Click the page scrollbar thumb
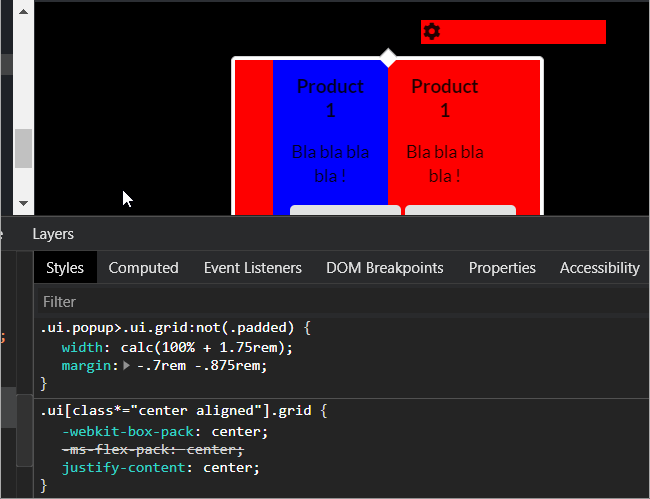 24,148
